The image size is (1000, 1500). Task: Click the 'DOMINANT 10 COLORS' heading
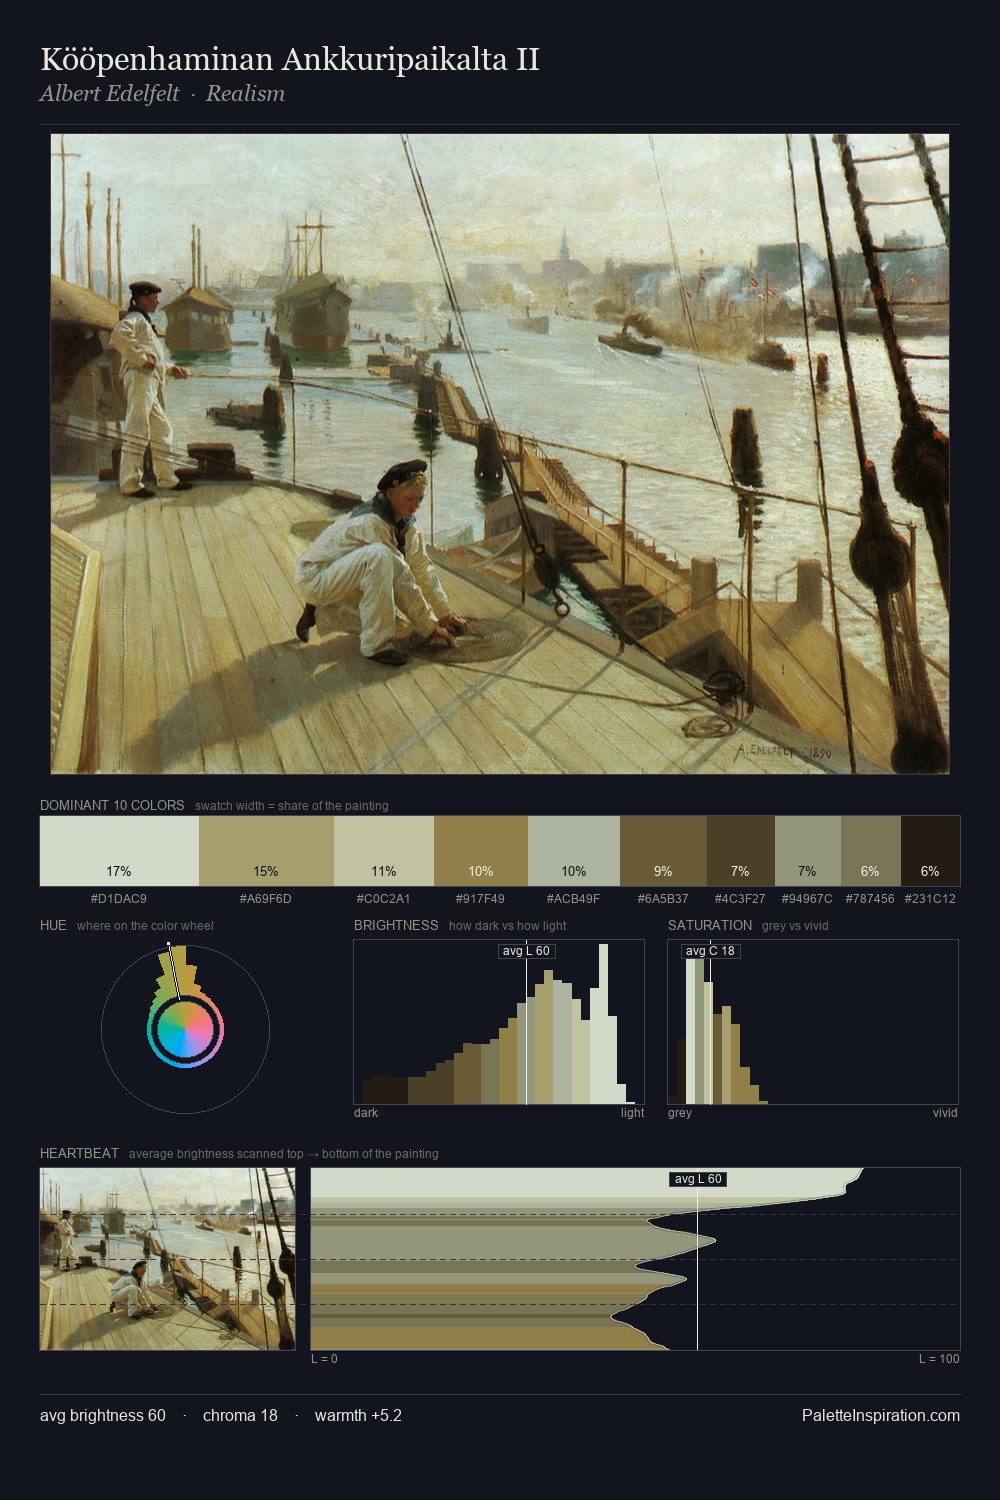112,805
